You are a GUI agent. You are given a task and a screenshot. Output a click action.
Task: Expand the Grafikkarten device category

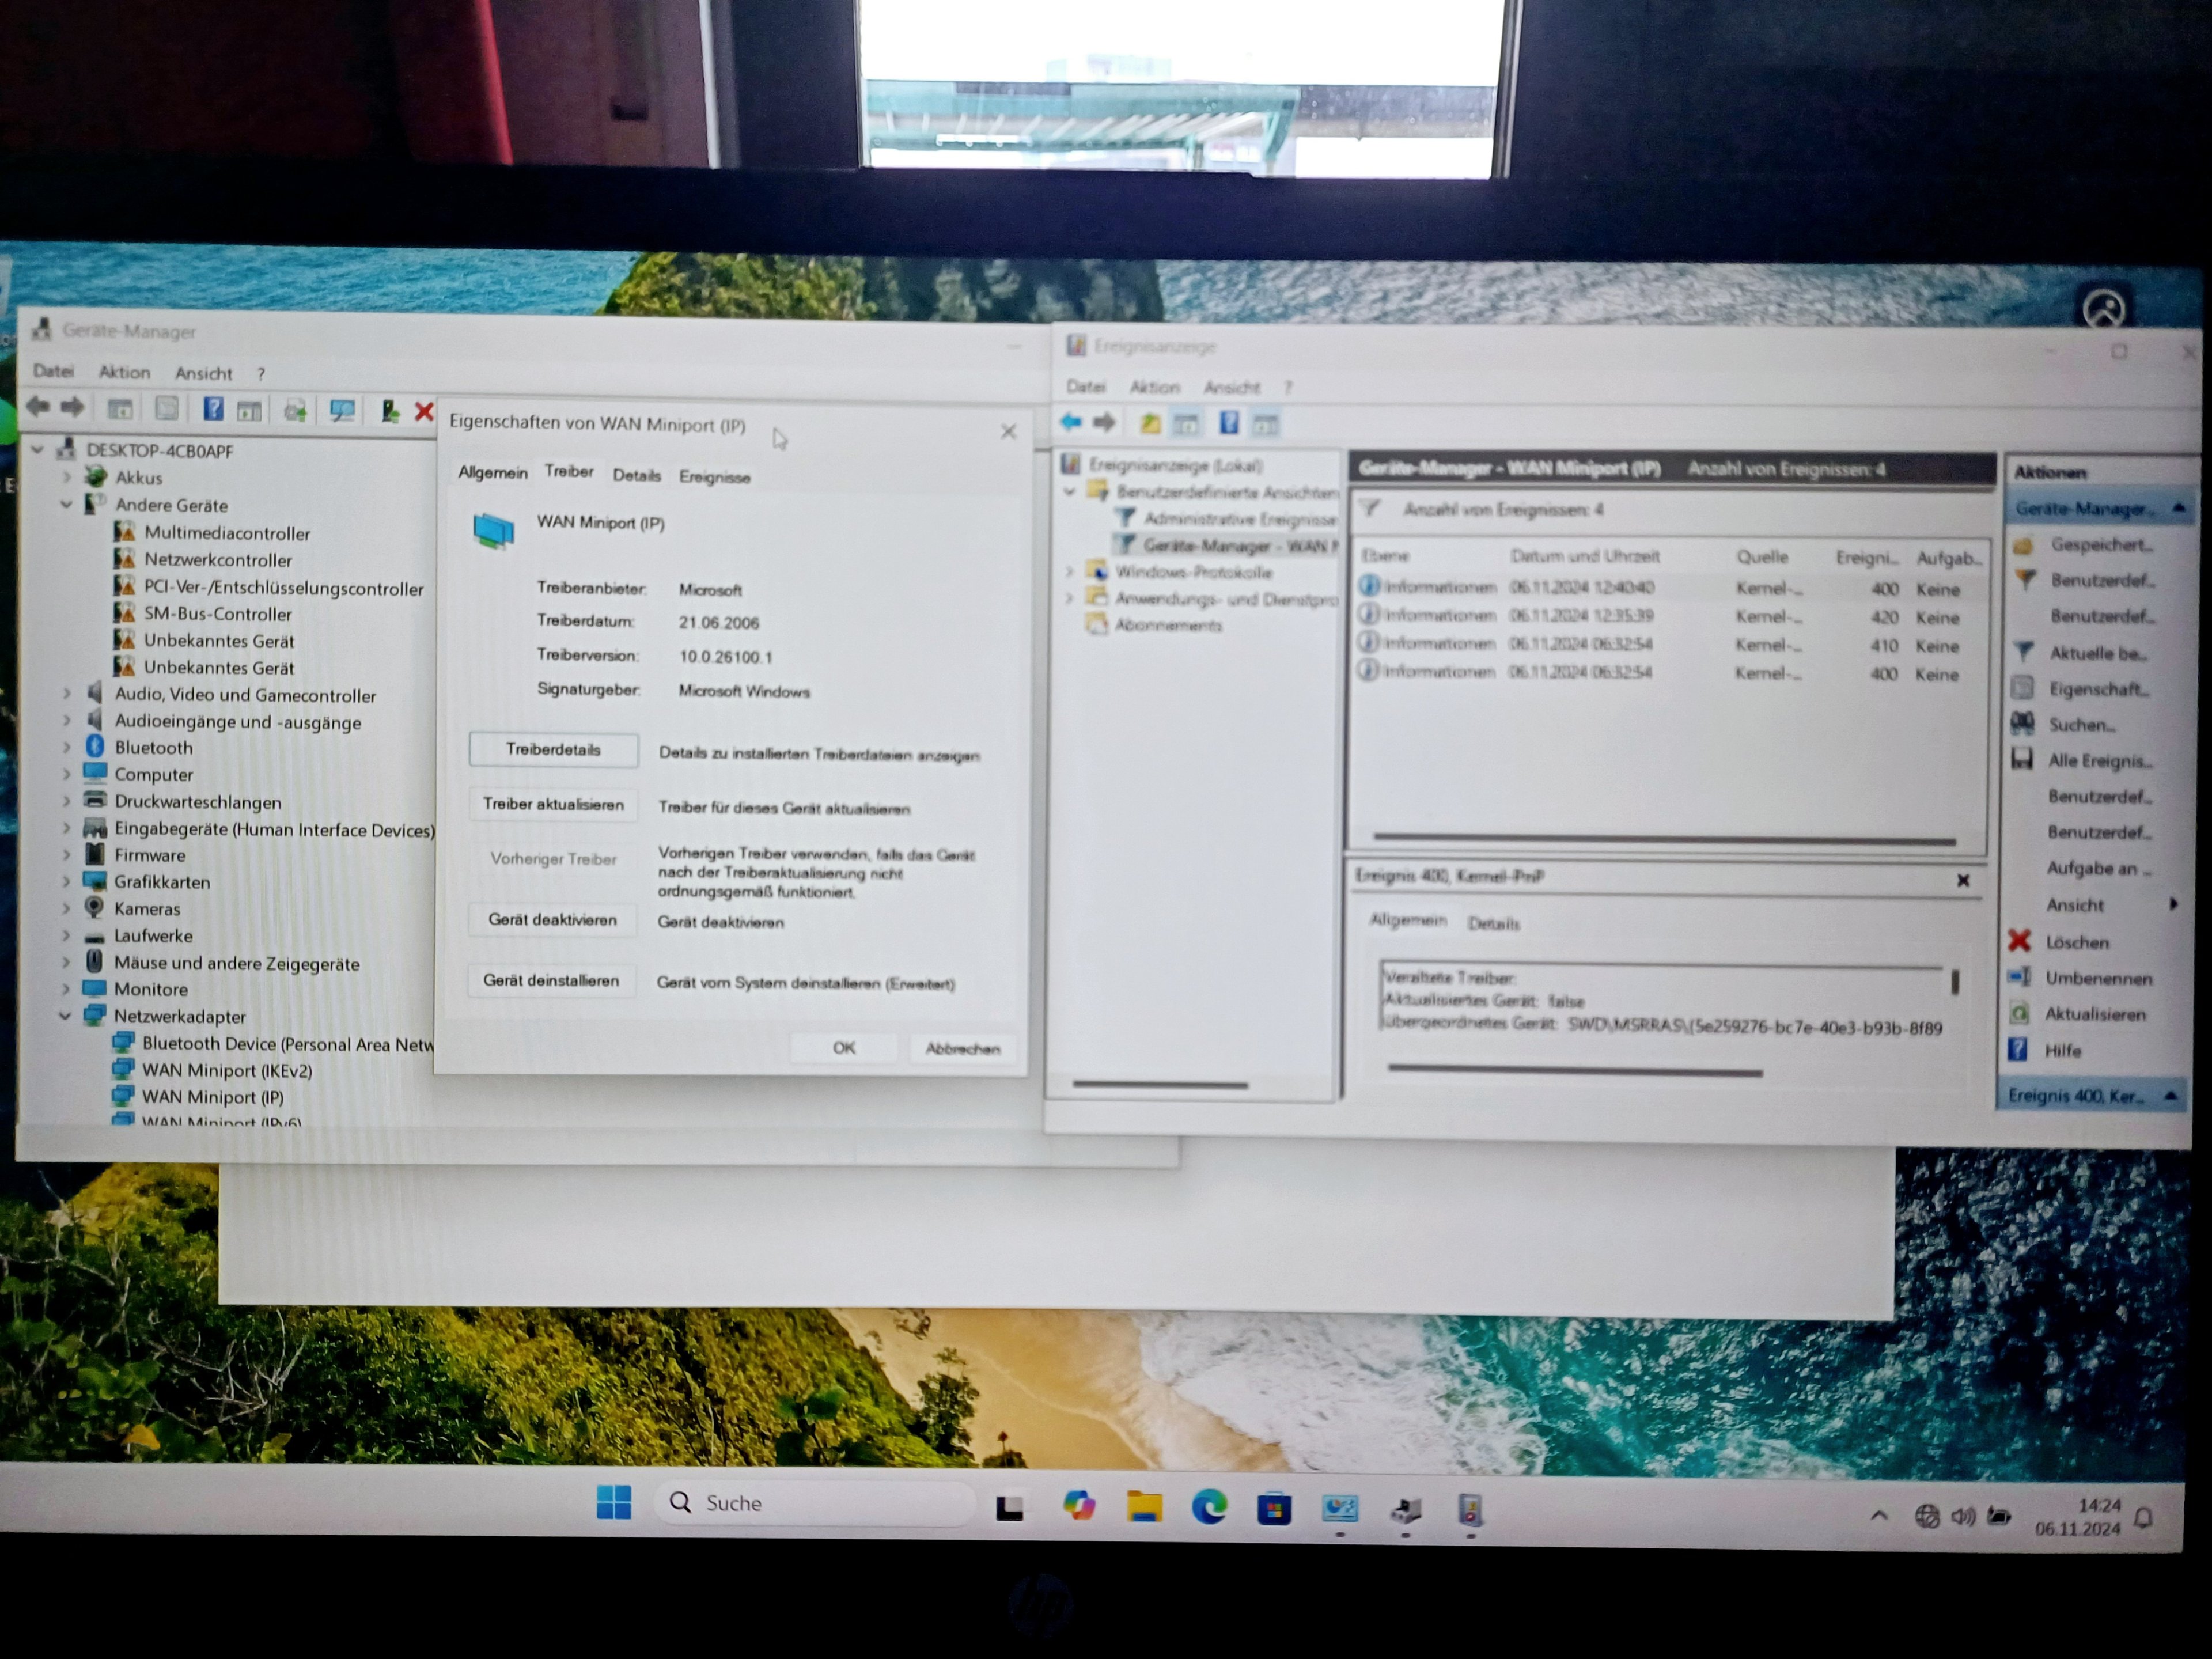[67, 882]
